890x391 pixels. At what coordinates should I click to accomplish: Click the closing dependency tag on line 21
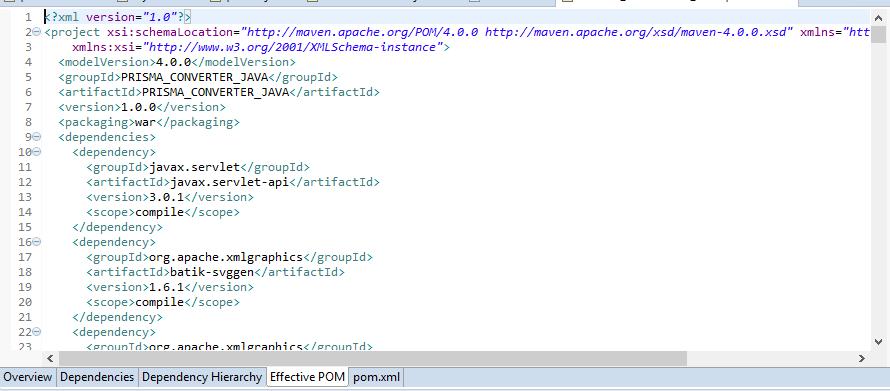click(117, 317)
